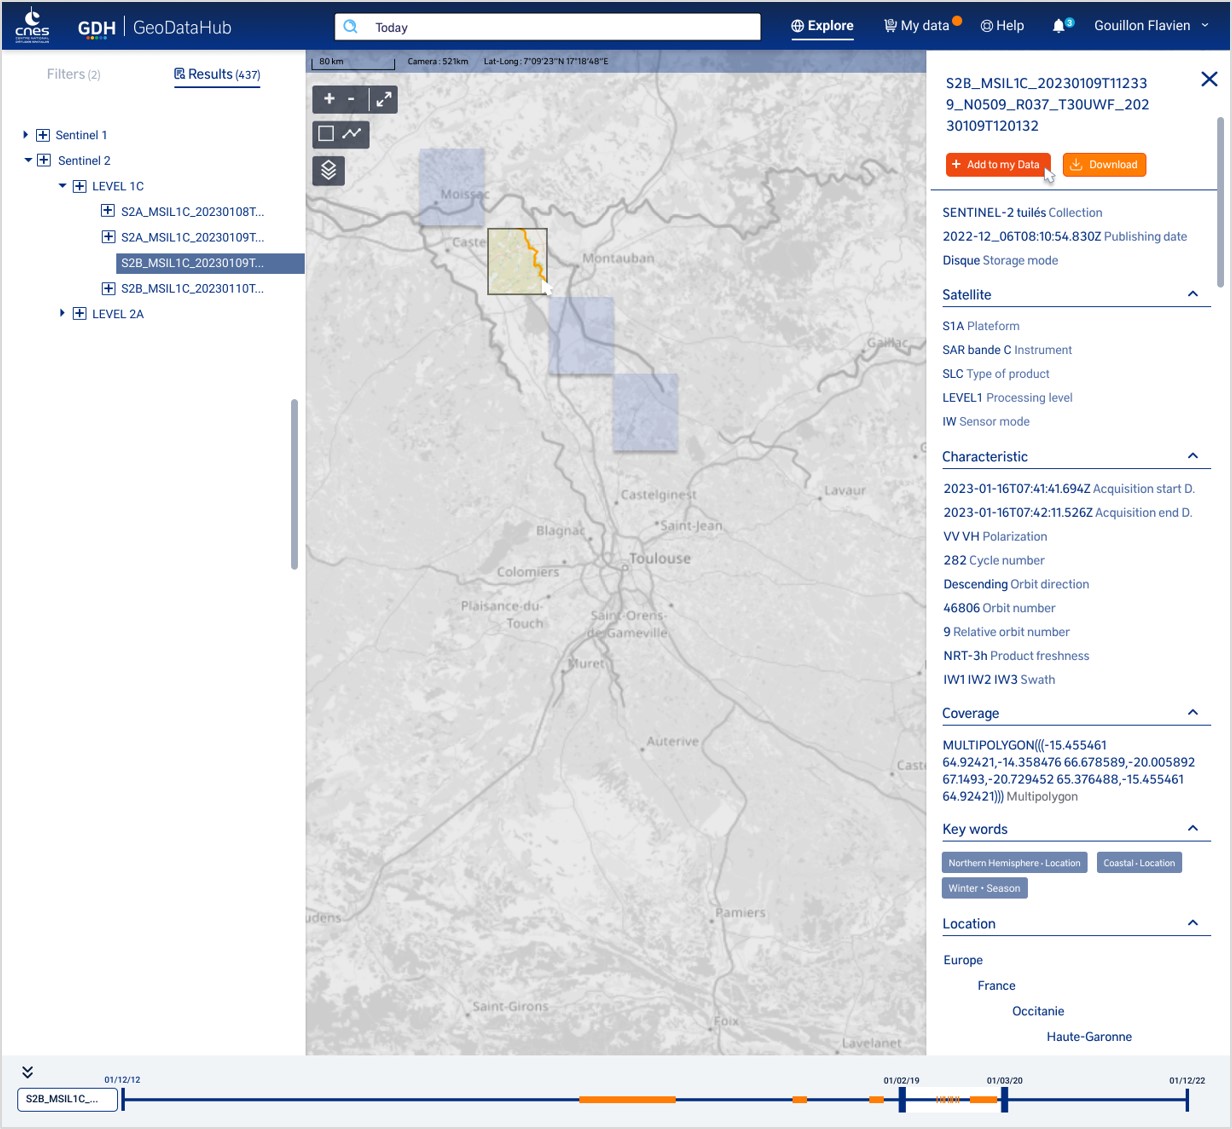The height and width of the screenshot is (1129, 1232).
Task: Click the blue footprint over Moissac
Action: point(452,186)
